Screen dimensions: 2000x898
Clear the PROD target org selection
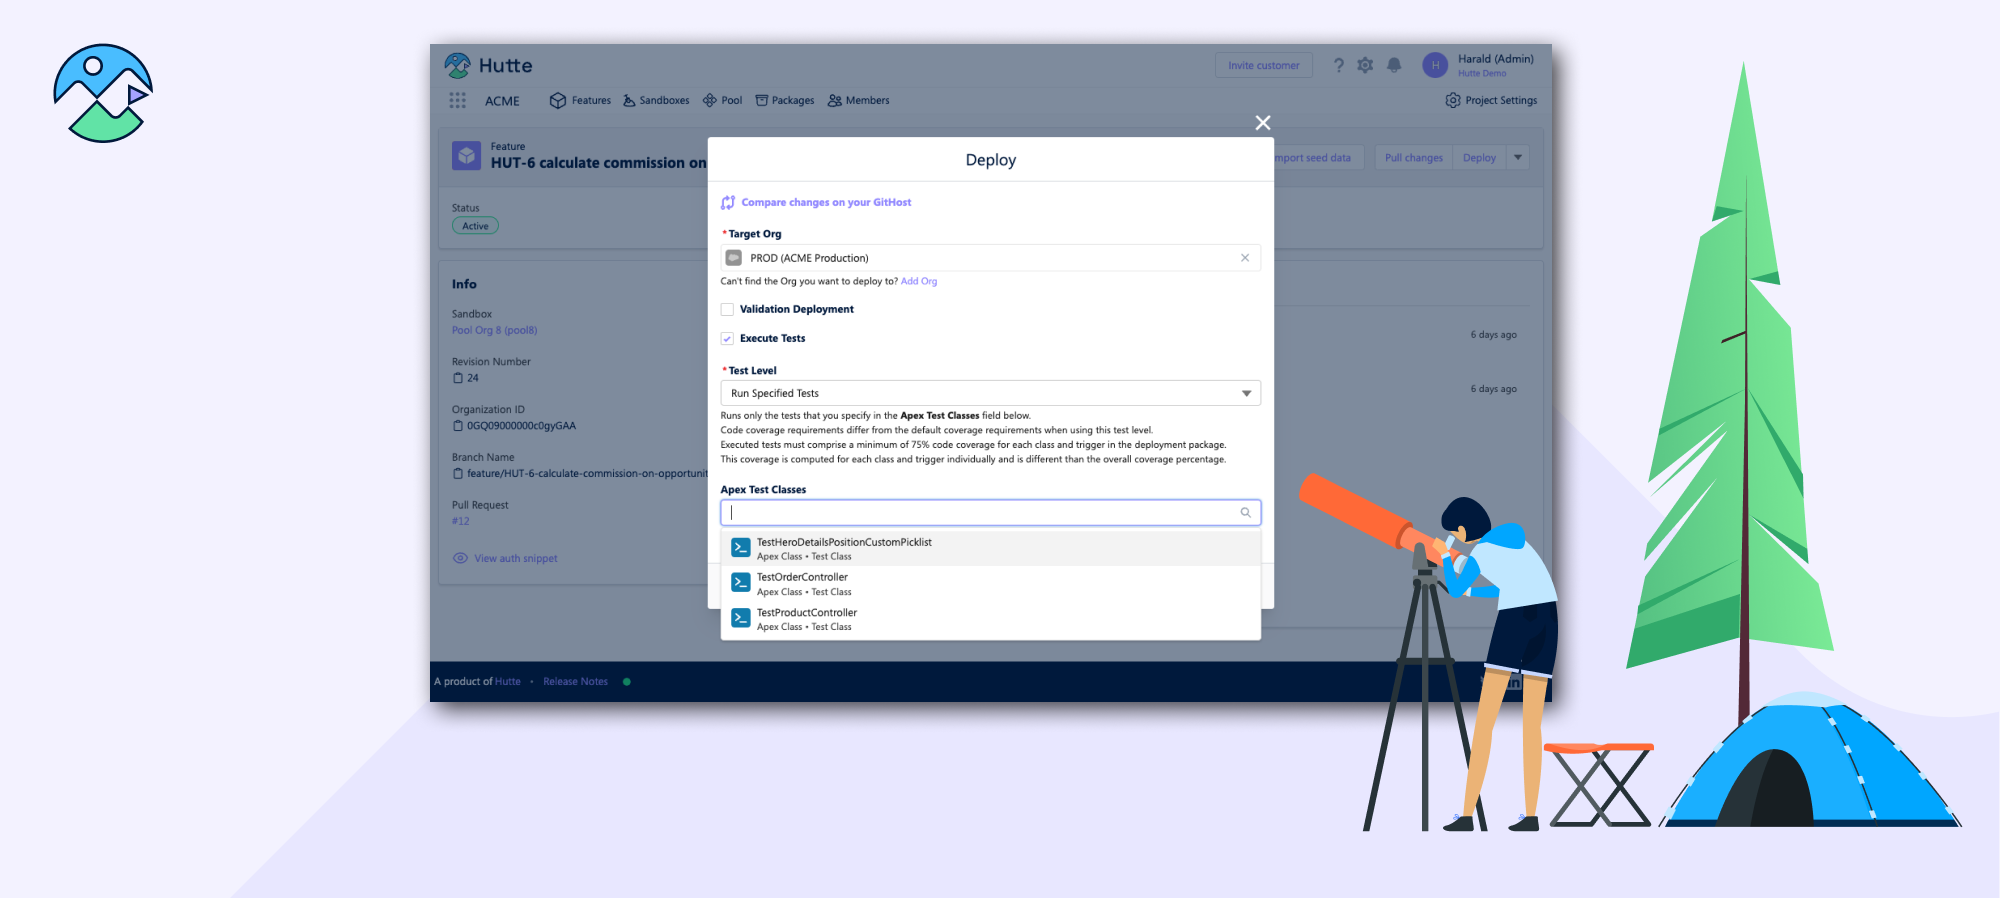tap(1245, 258)
